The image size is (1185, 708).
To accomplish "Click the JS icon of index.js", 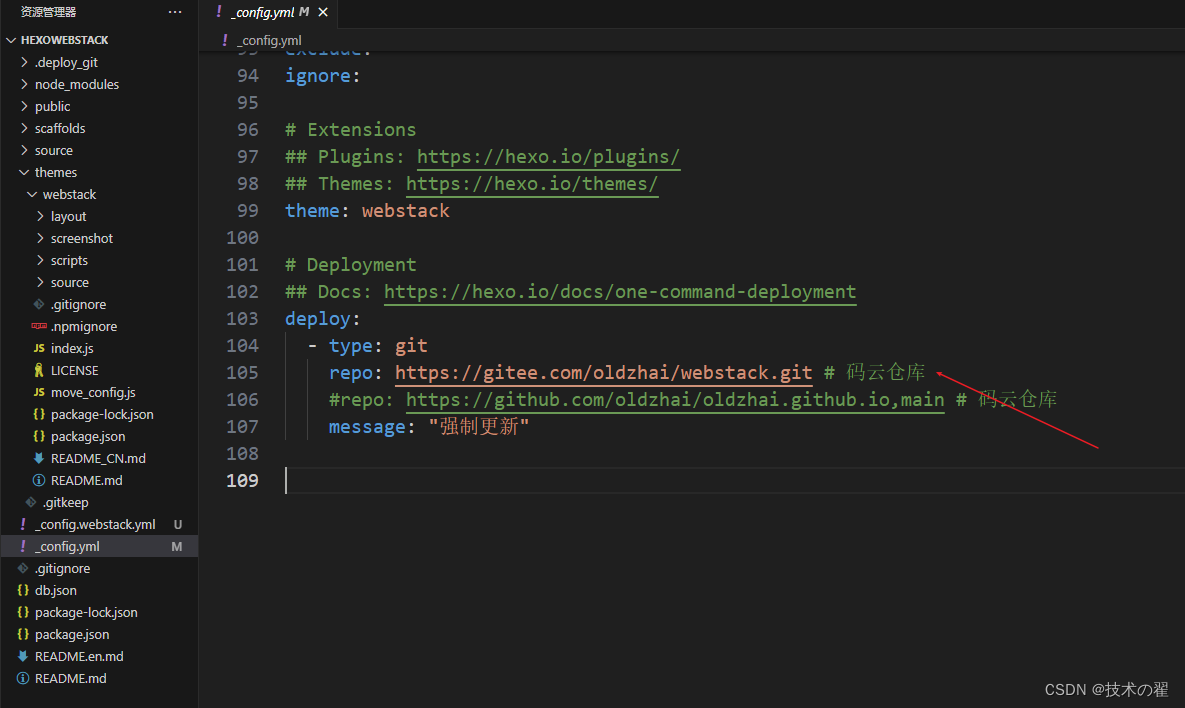I will [39, 348].
